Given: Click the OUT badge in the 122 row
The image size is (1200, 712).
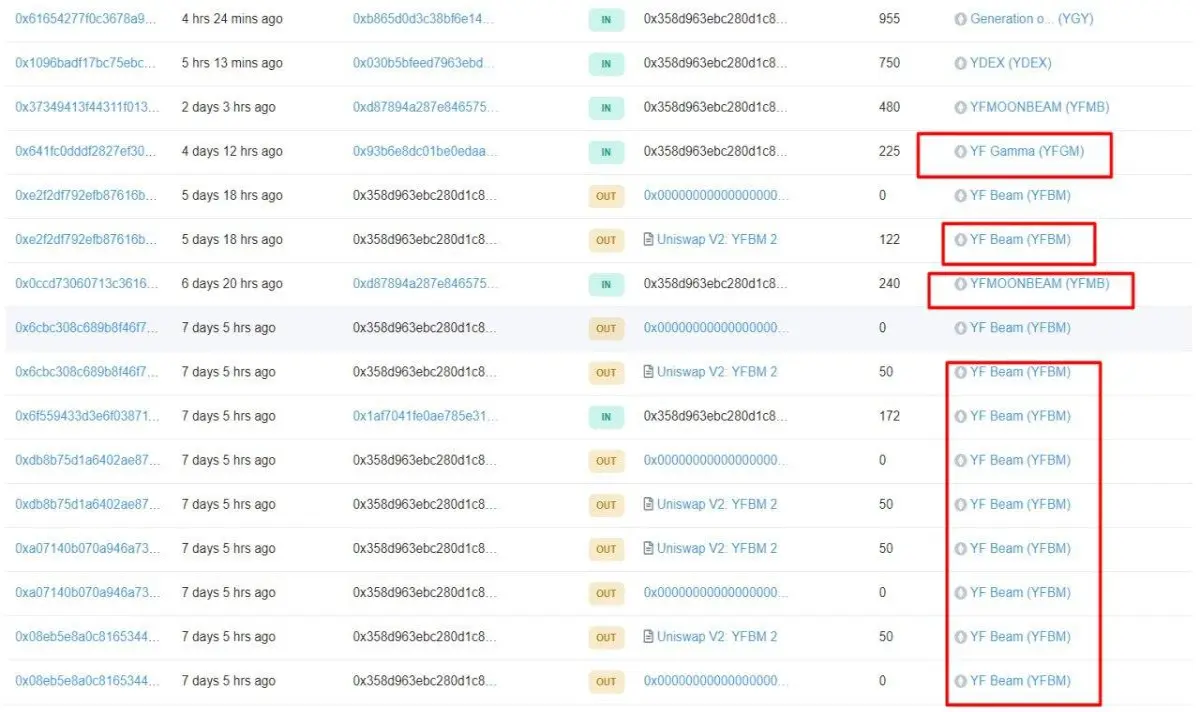Looking at the screenshot, I should (606, 240).
